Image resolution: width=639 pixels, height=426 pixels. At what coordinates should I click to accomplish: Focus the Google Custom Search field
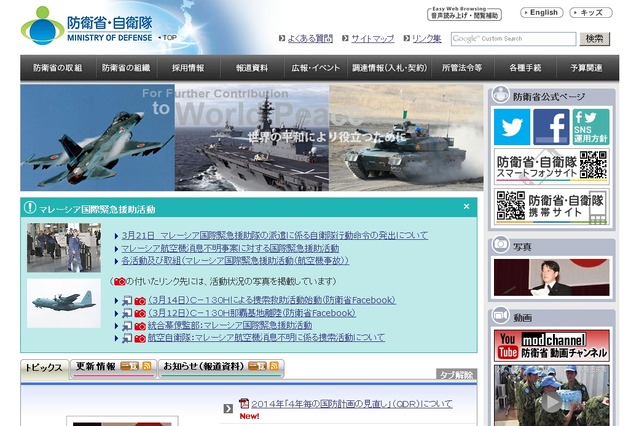[513, 39]
